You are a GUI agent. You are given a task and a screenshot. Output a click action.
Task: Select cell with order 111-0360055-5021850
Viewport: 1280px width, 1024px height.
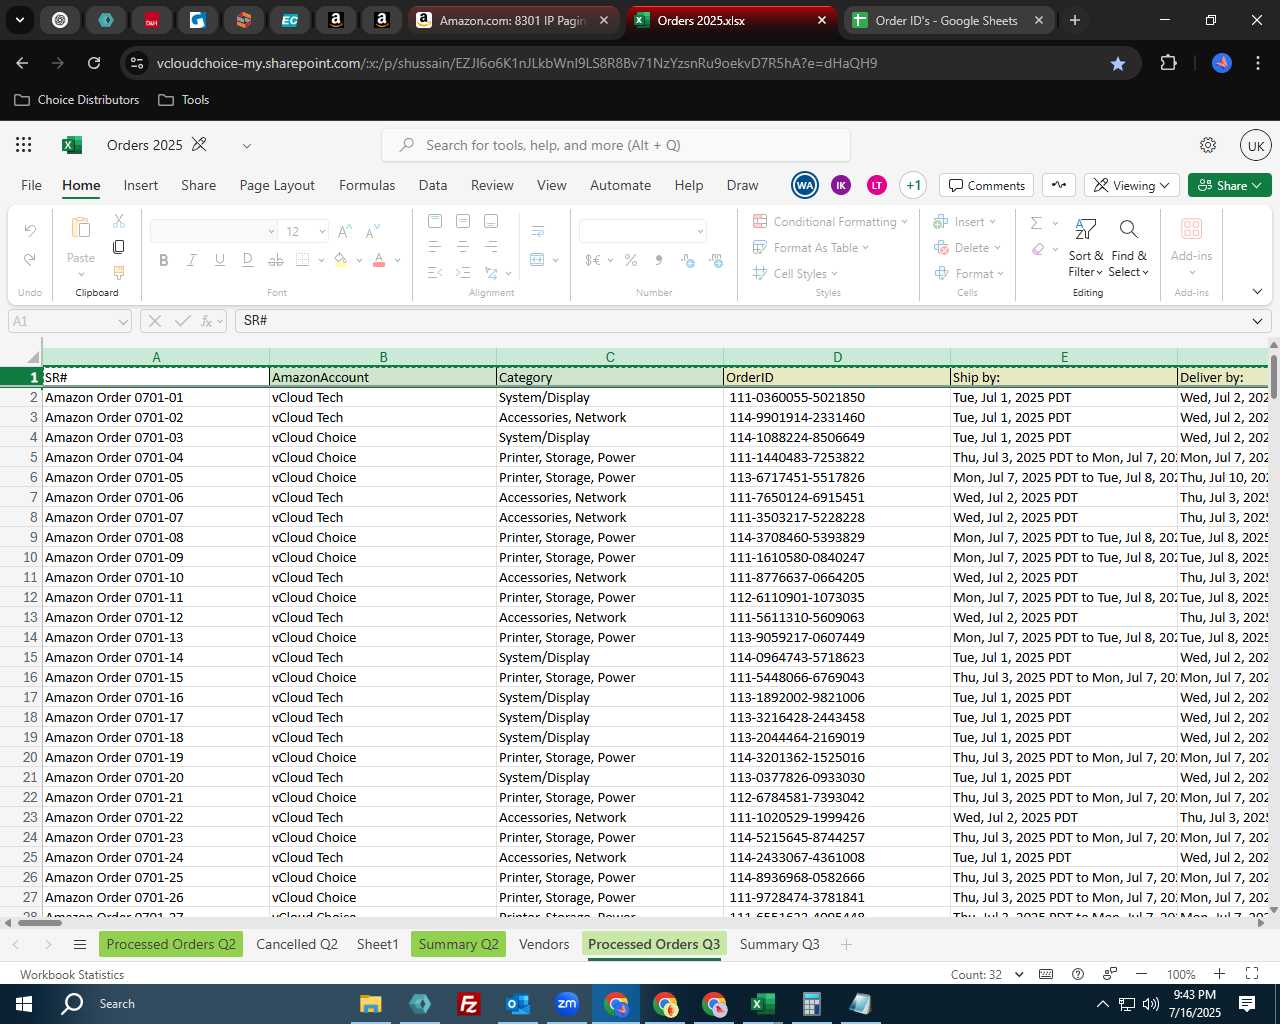point(837,397)
